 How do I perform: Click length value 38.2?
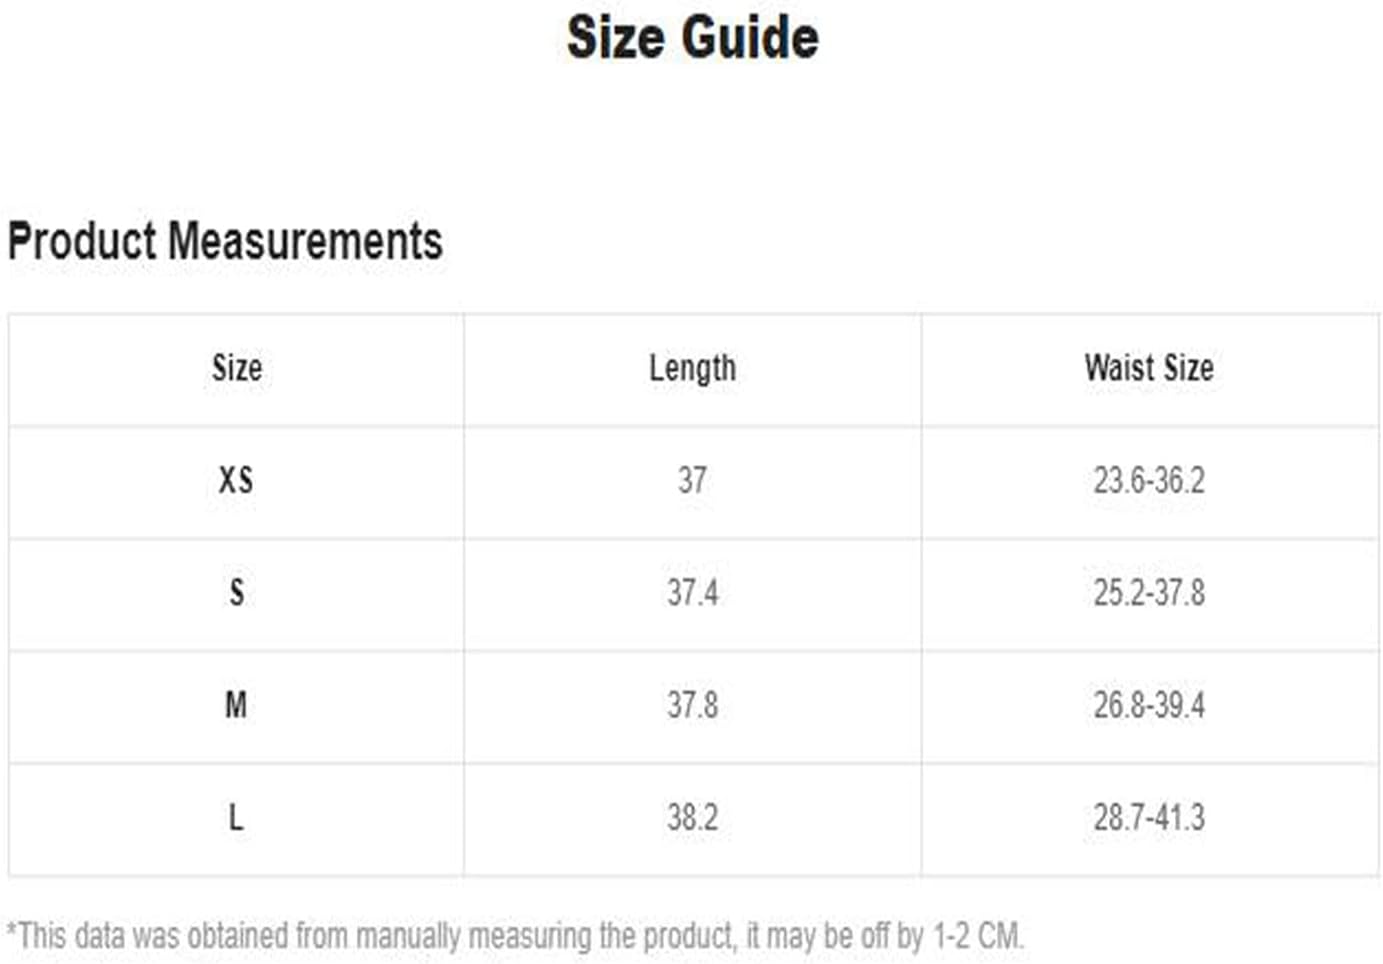(692, 818)
